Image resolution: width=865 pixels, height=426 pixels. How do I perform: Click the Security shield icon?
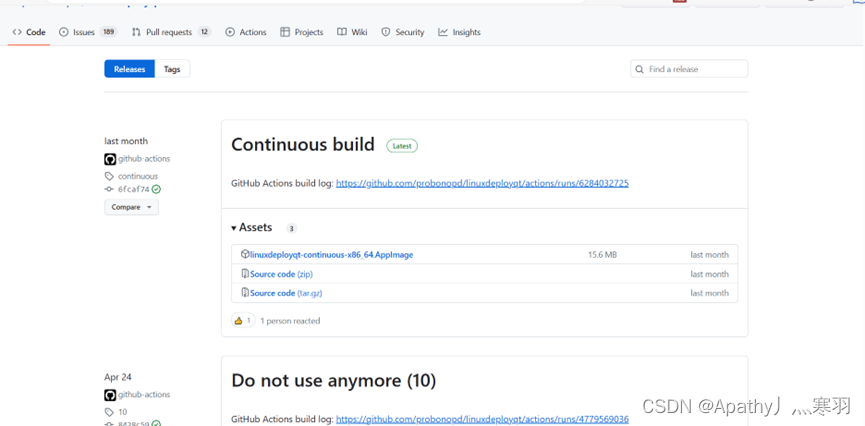(386, 32)
